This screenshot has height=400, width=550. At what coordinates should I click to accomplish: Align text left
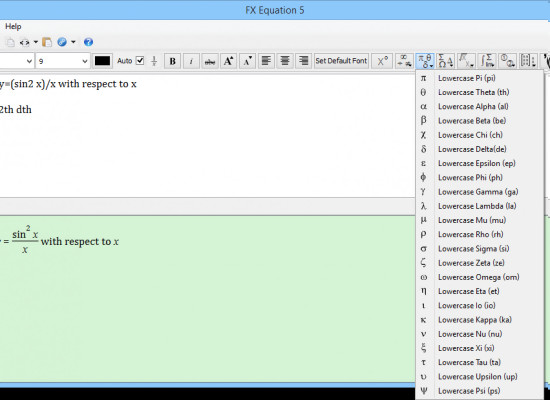coord(266,61)
